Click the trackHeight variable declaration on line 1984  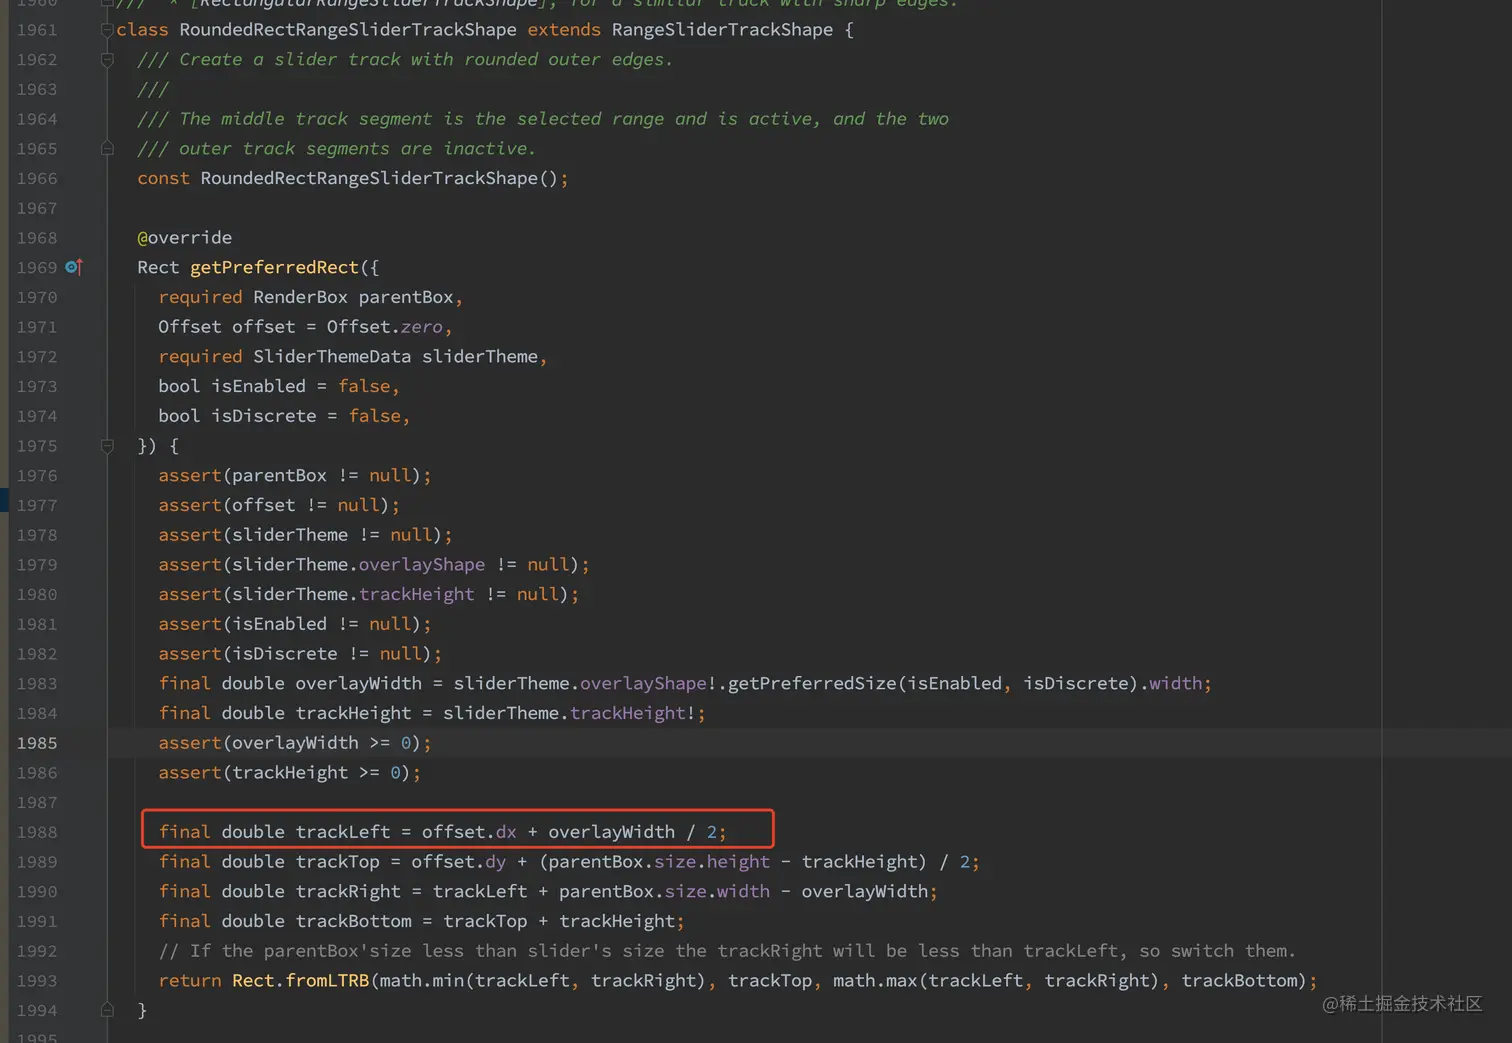pos(353,713)
